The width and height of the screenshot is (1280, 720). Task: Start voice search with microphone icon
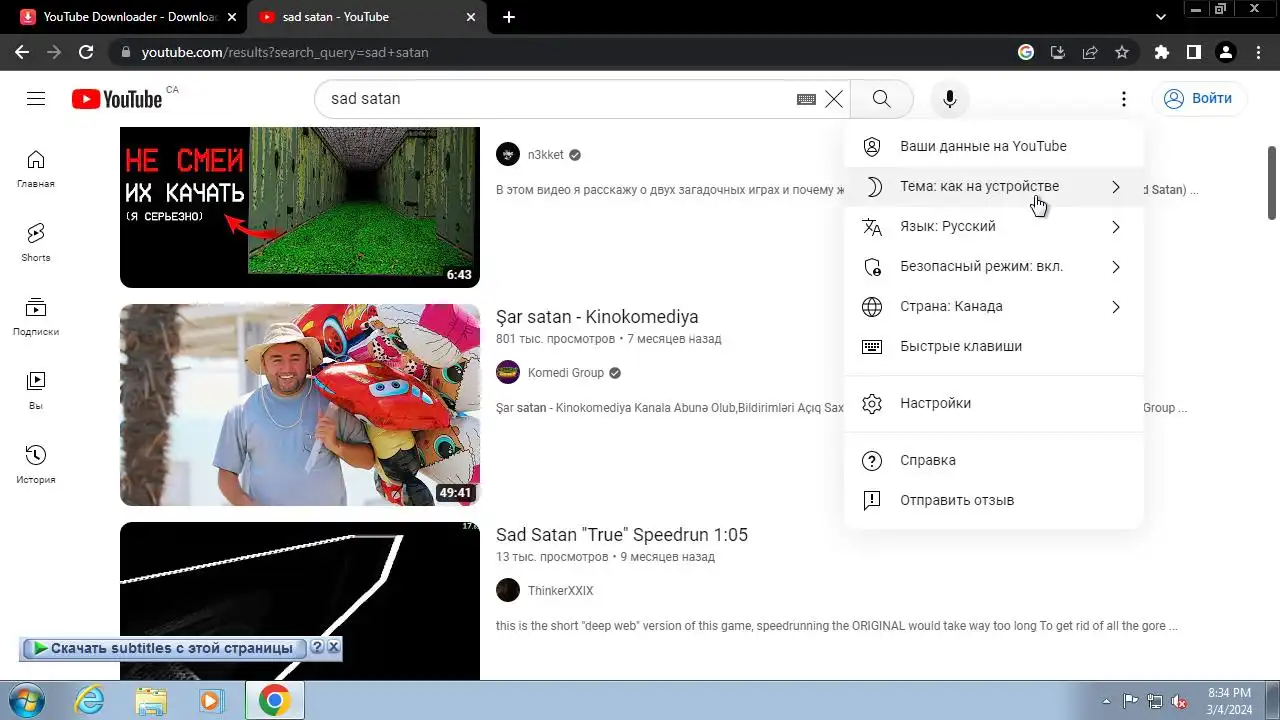(950, 98)
